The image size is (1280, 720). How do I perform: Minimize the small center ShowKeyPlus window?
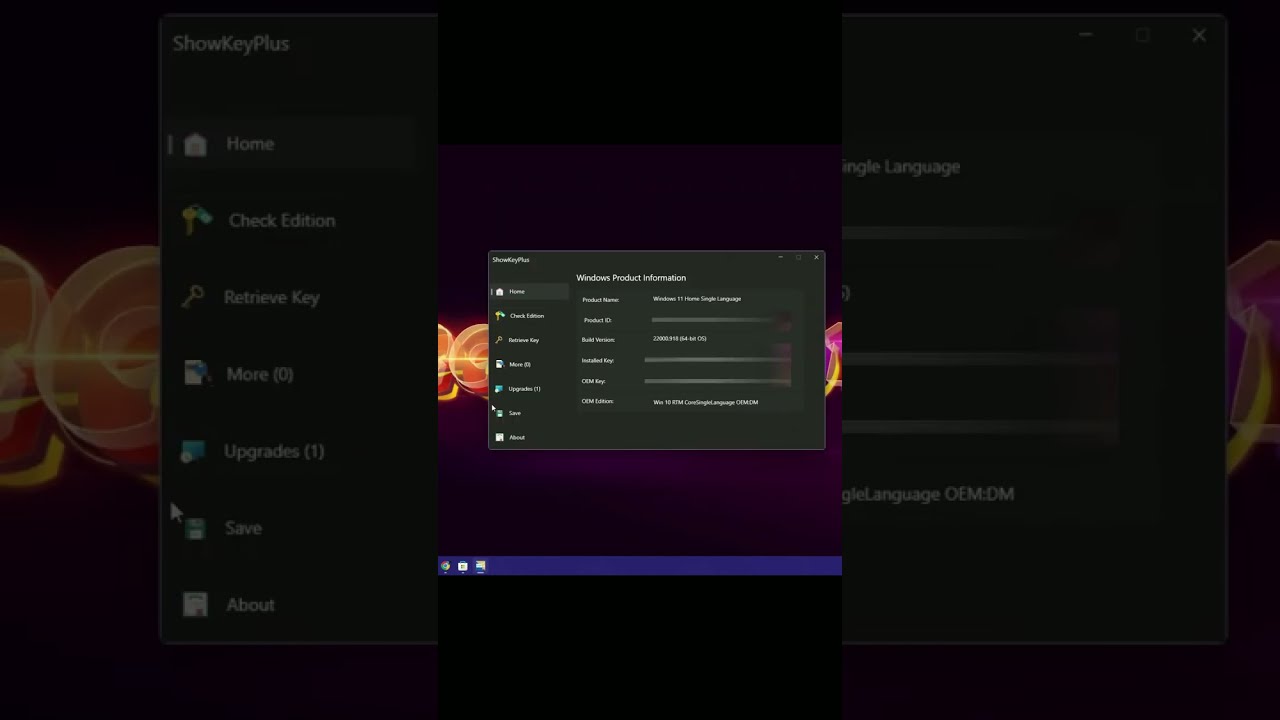781,258
